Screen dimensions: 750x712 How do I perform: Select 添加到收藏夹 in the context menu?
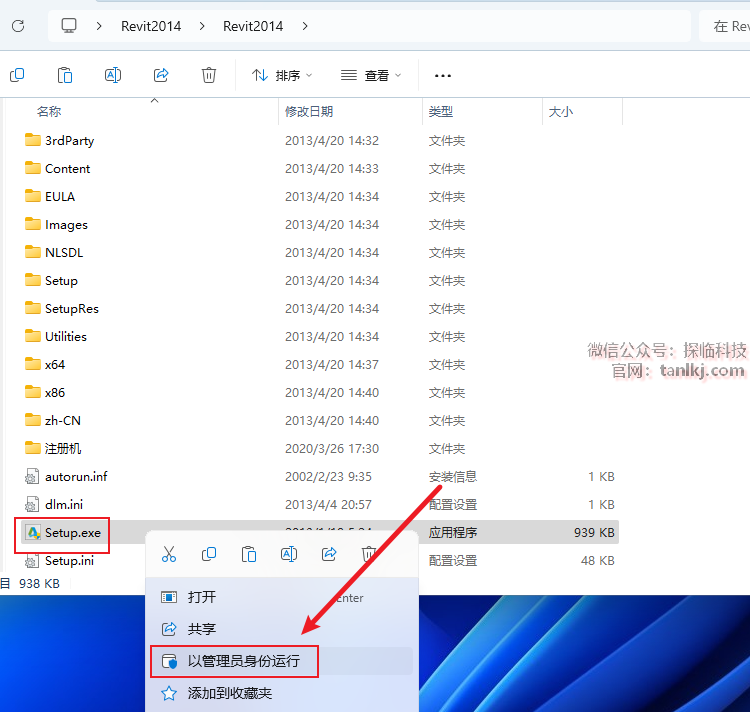[x=229, y=693]
